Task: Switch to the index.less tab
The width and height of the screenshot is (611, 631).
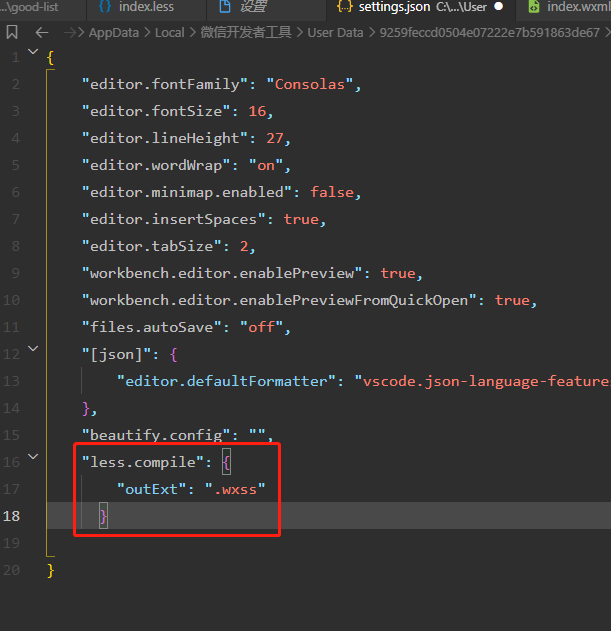Action: [x=146, y=7]
